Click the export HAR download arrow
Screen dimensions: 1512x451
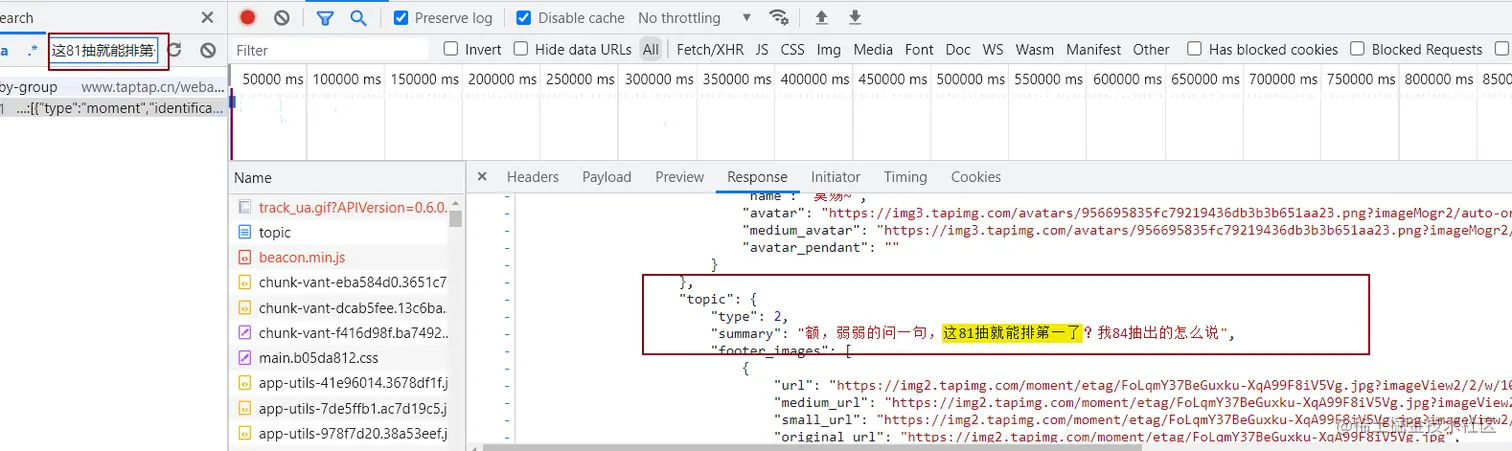point(855,17)
